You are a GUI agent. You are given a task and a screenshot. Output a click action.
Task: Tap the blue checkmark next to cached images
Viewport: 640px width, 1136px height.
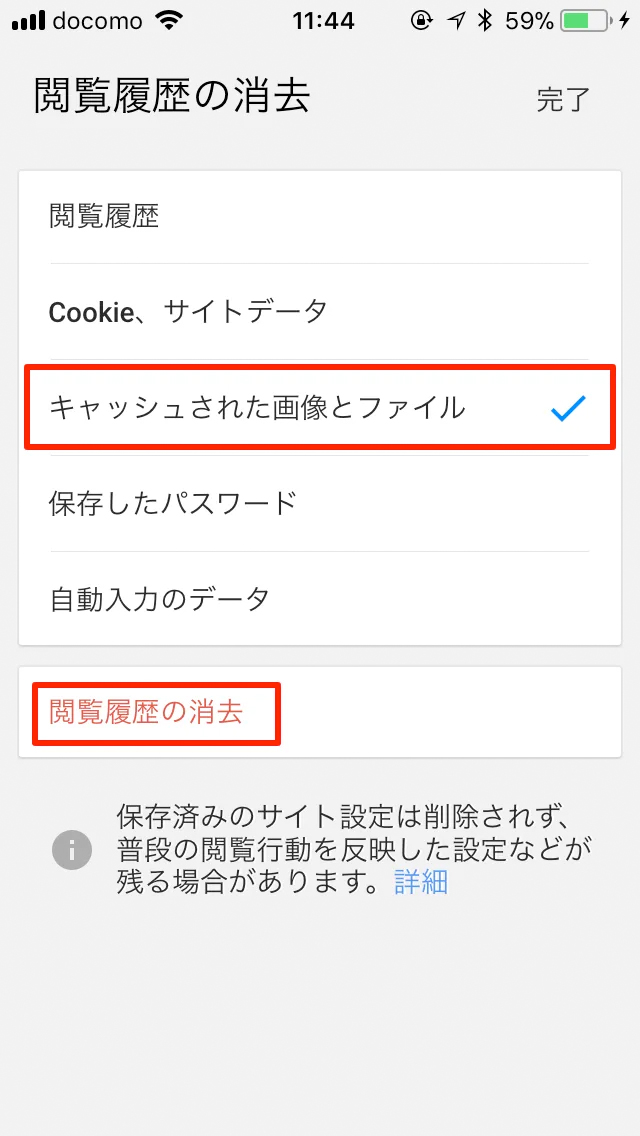[570, 405]
